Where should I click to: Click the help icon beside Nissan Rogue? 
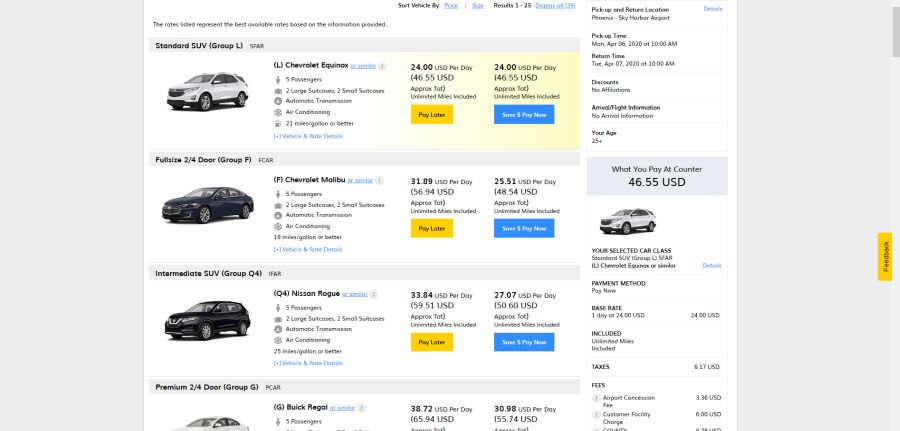click(x=374, y=295)
